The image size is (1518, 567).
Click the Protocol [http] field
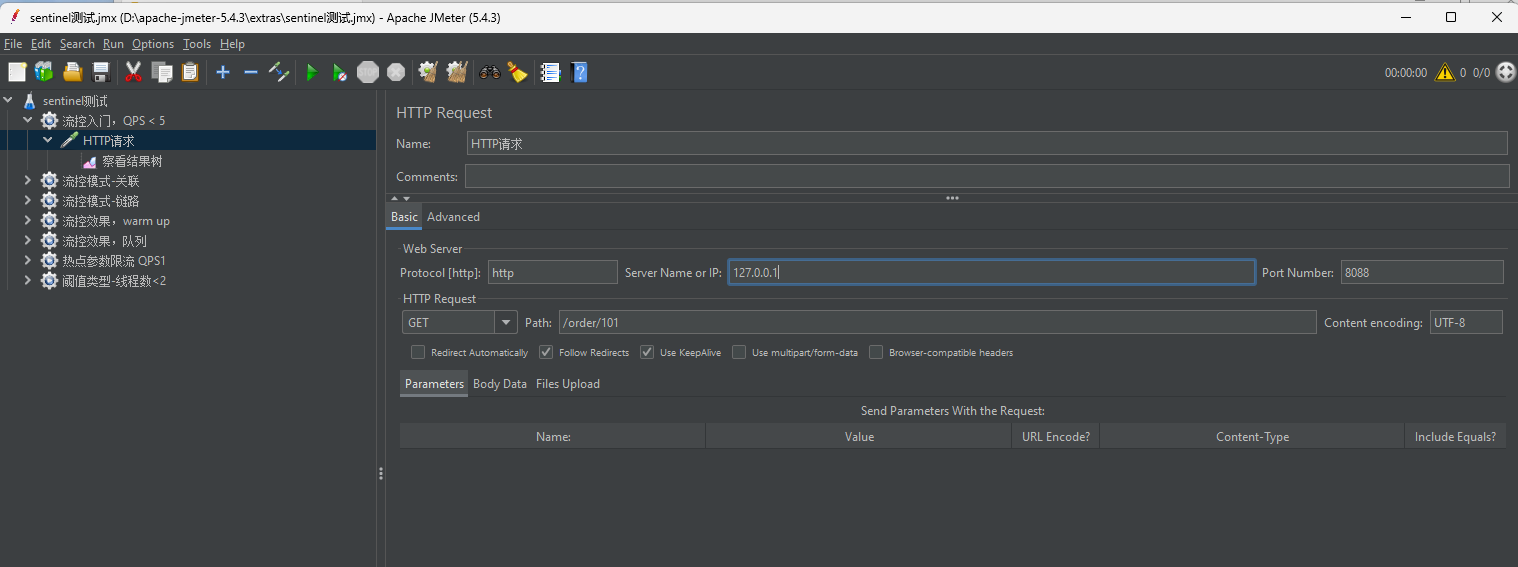pyautogui.click(x=553, y=272)
